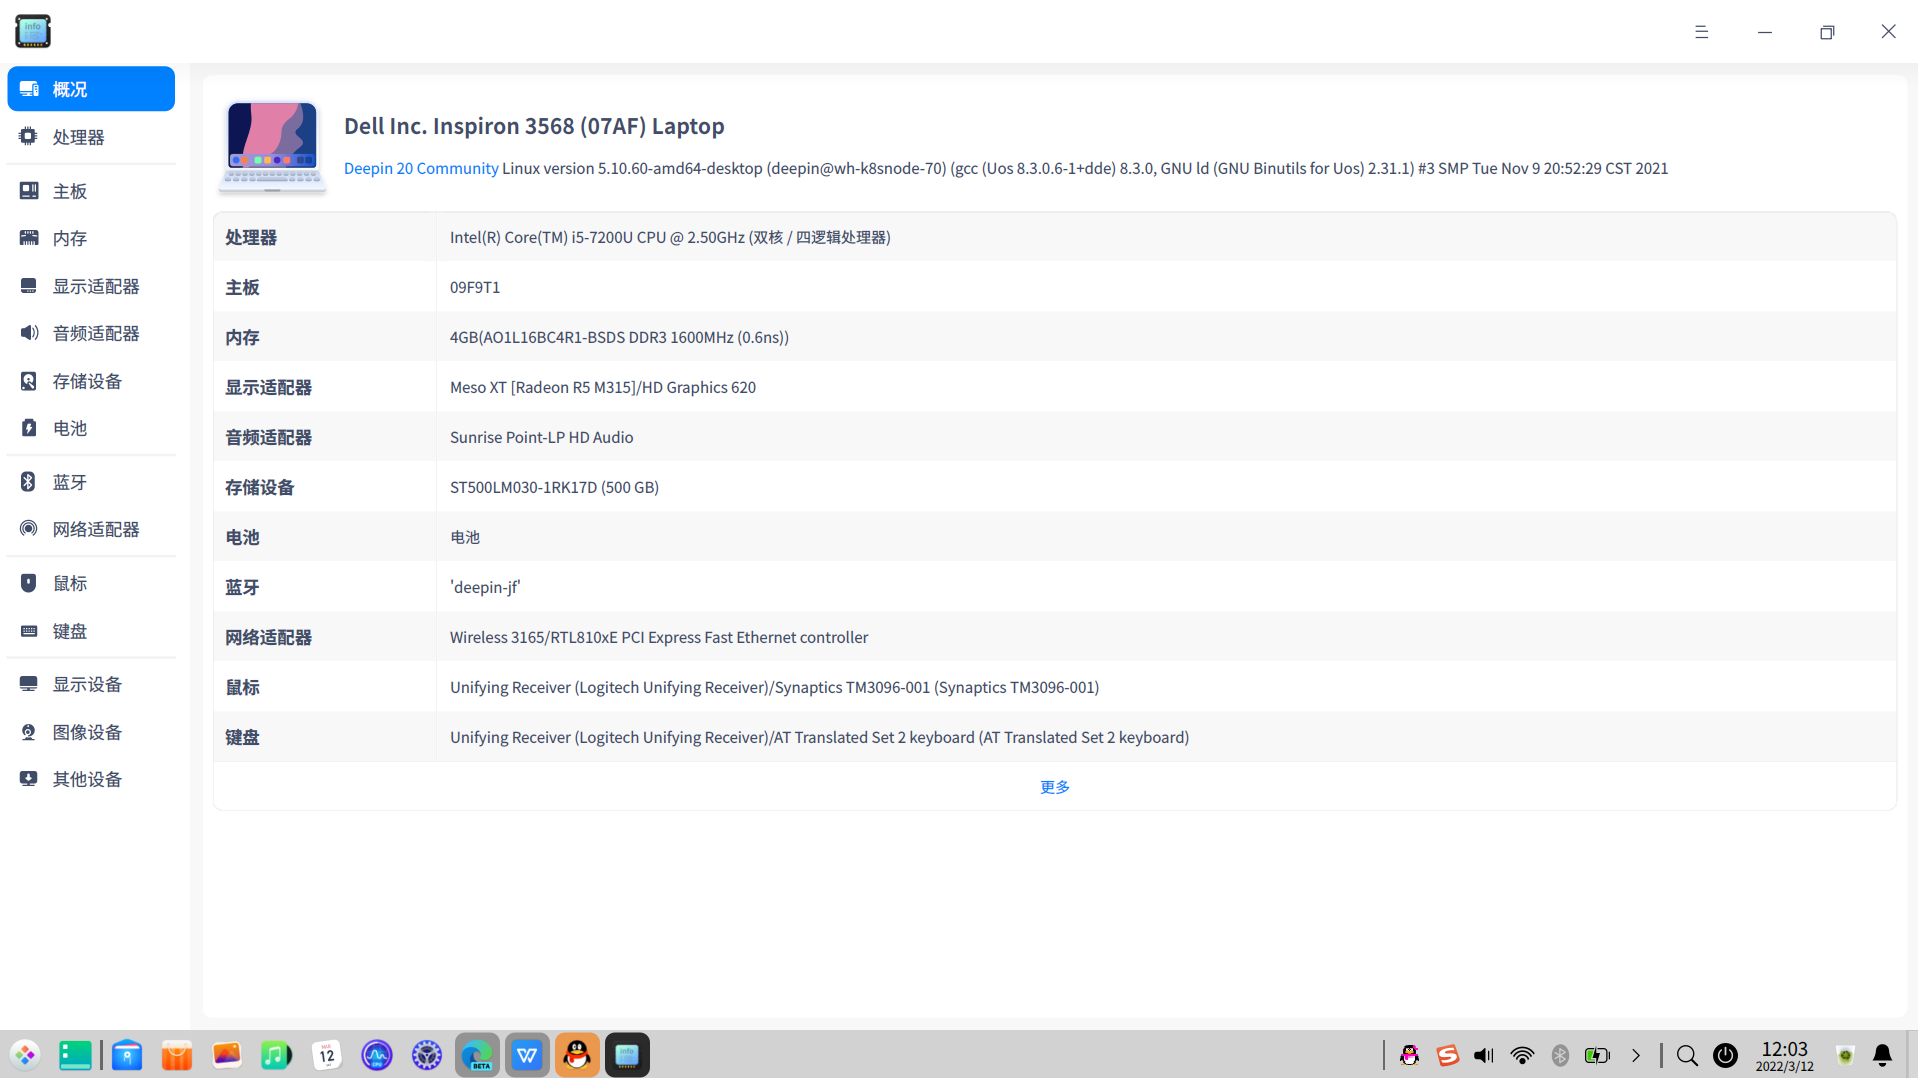1918x1078 pixels.
Task: Select the Intel(R) Core(TM) i5-7200U processor value
Action: click(x=670, y=237)
